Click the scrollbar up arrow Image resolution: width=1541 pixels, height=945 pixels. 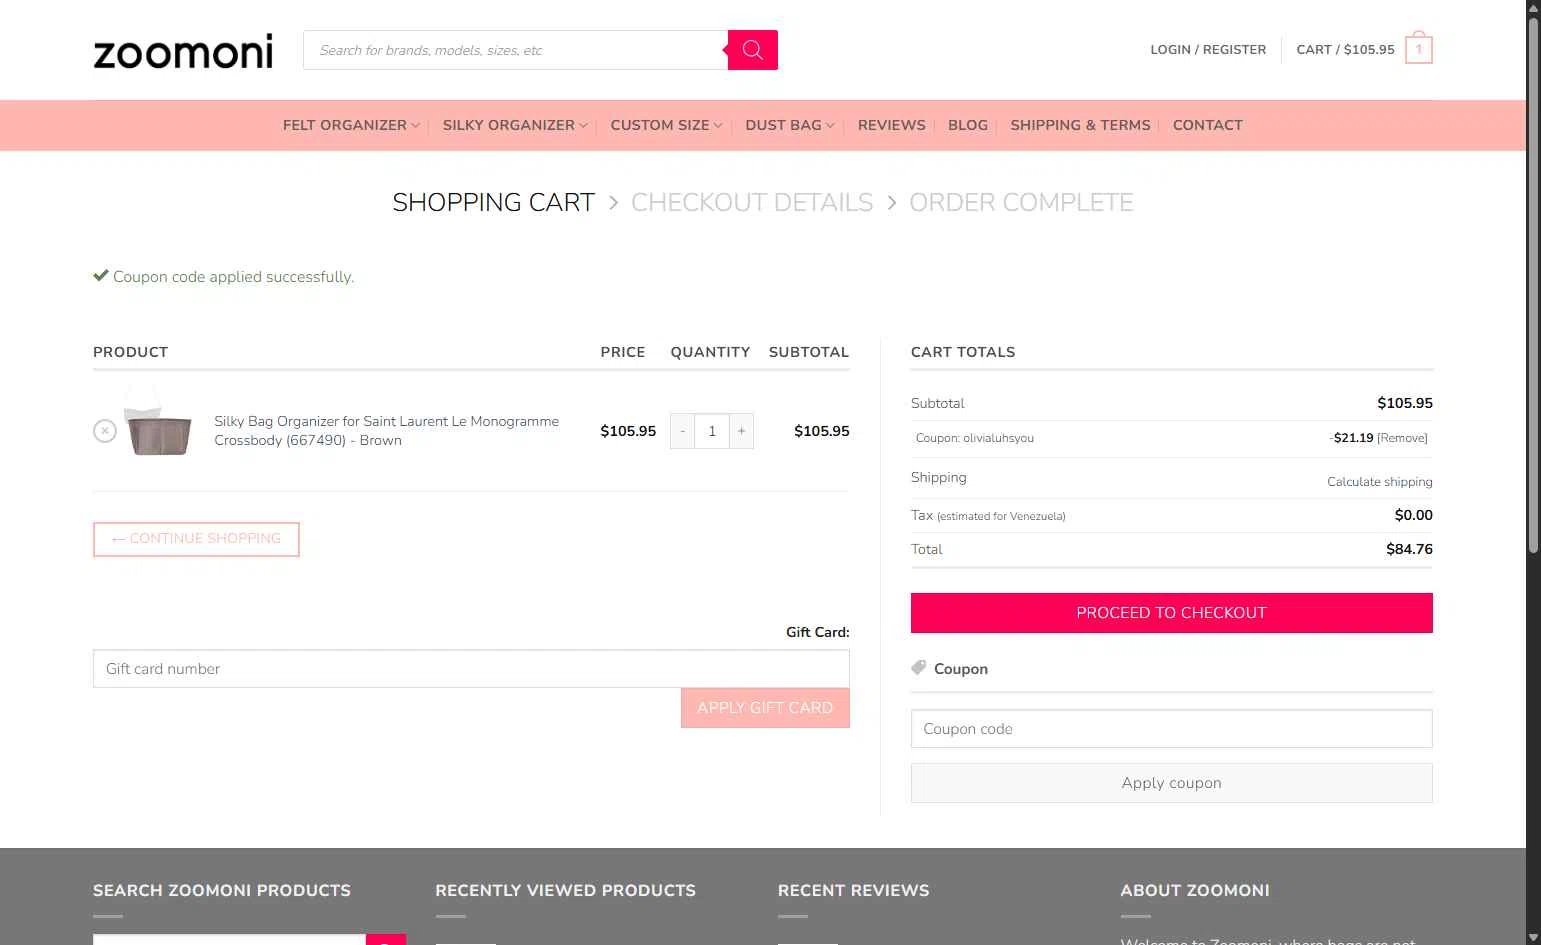1533,8
